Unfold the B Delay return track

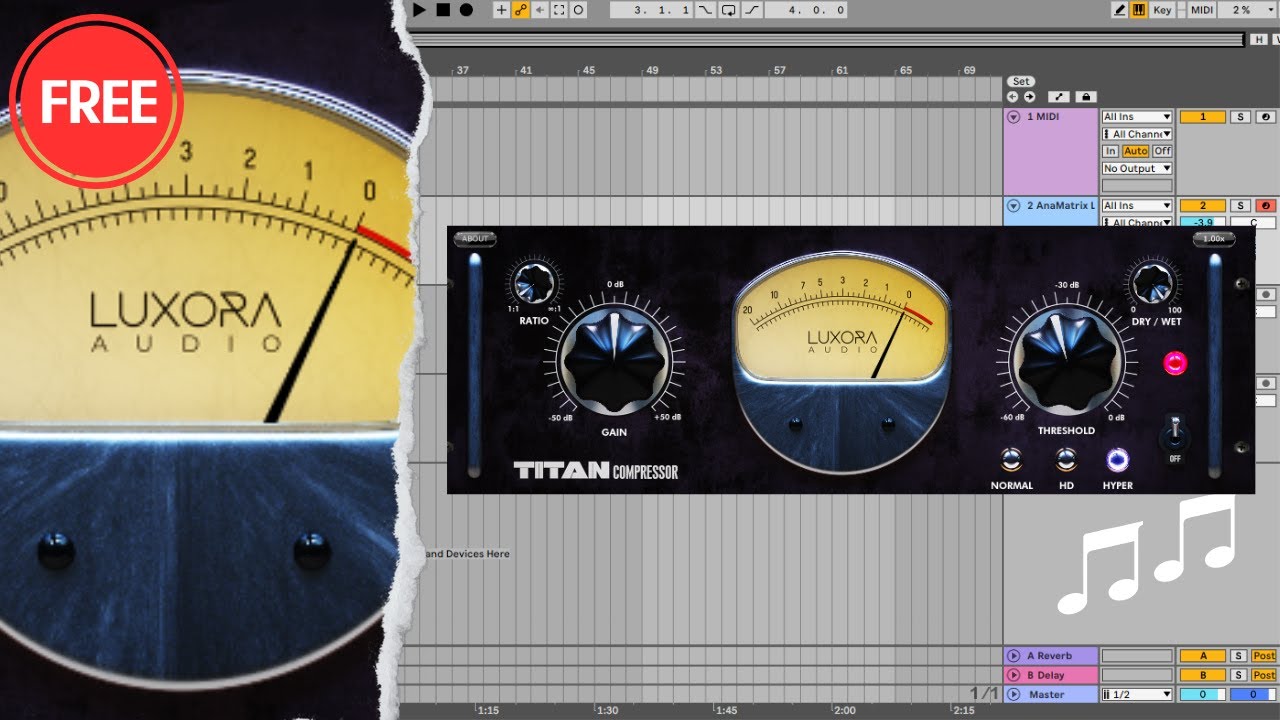(x=1013, y=675)
